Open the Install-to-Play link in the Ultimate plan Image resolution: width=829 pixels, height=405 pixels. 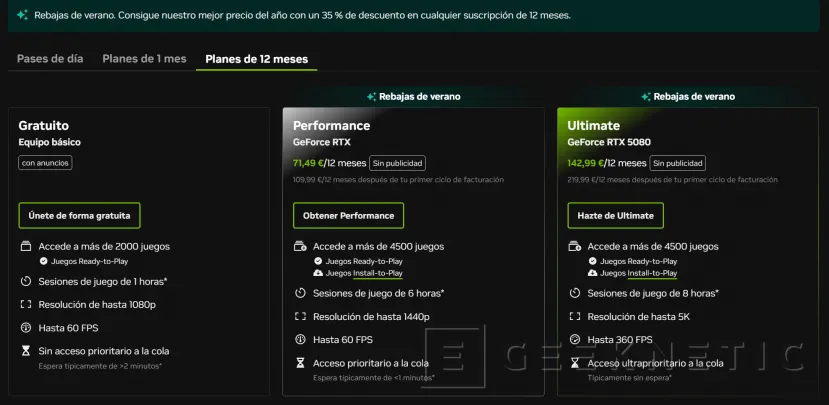pyautogui.click(x=652, y=273)
